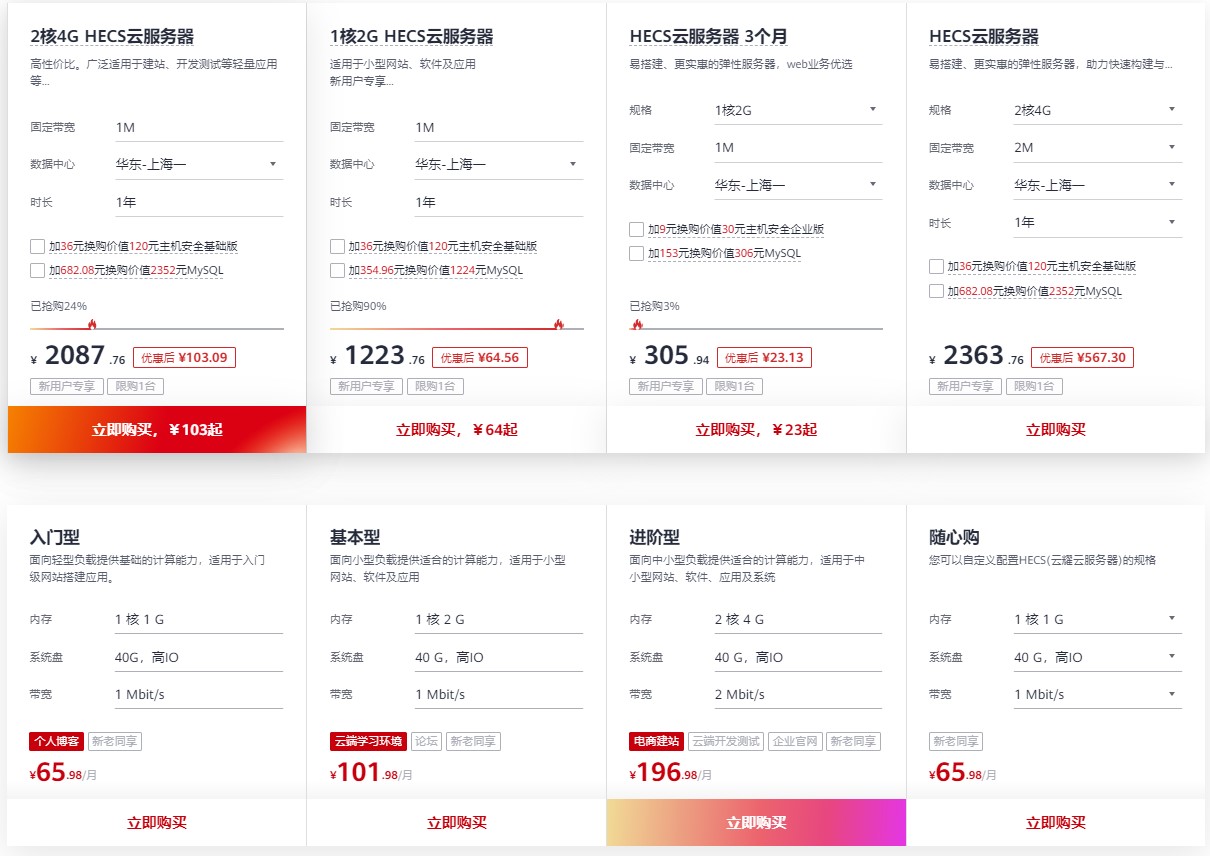1210x856 pixels.
Task: Open 数据中心 dropdown in 2核4G HECS card
Action: click(199, 164)
